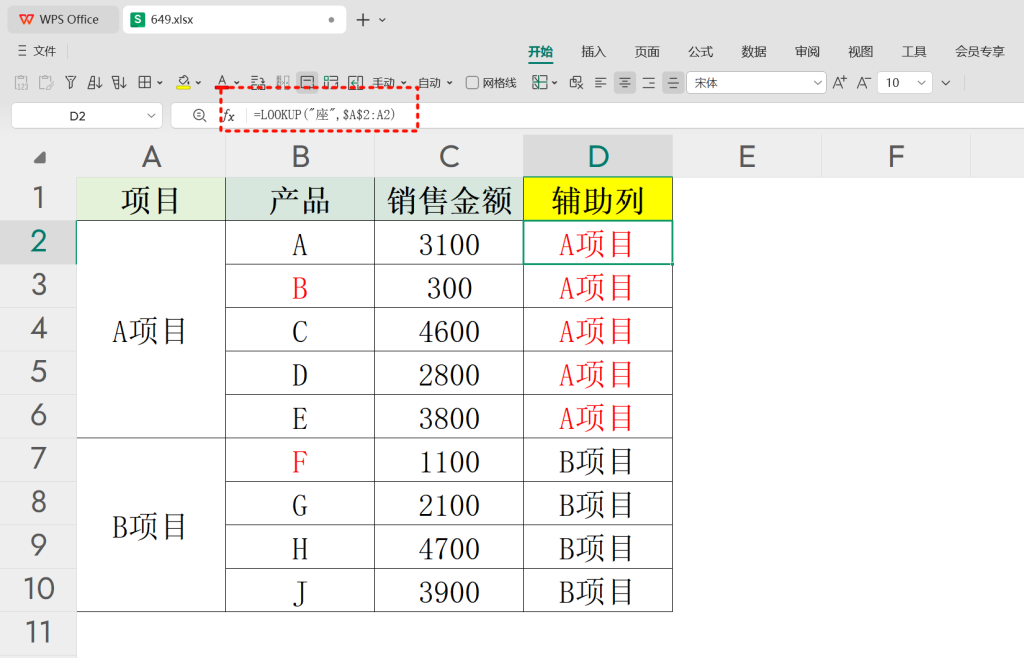The height and width of the screenshot is (658, 1024).
Task: Decrease font size with A- icon
Action: [x=863, y=83]
